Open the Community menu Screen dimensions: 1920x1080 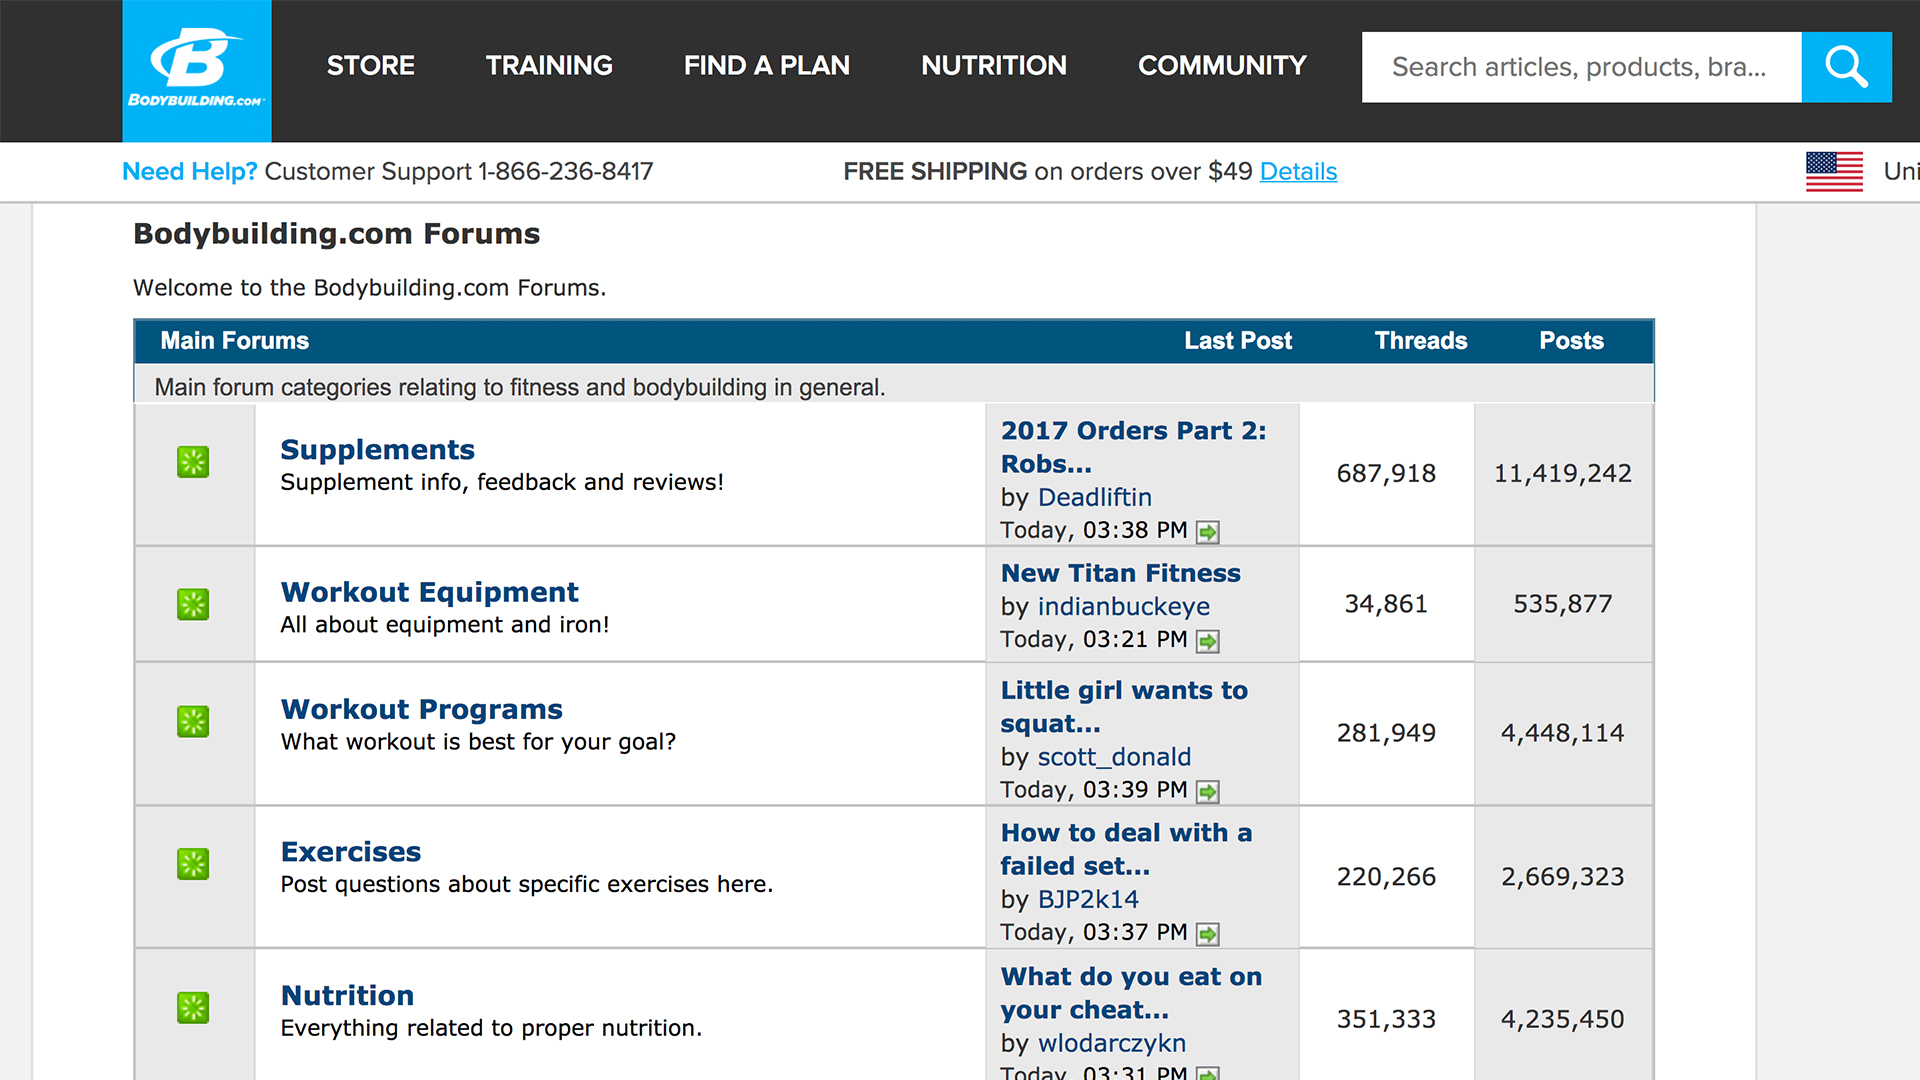click(x=1222, y=66)
